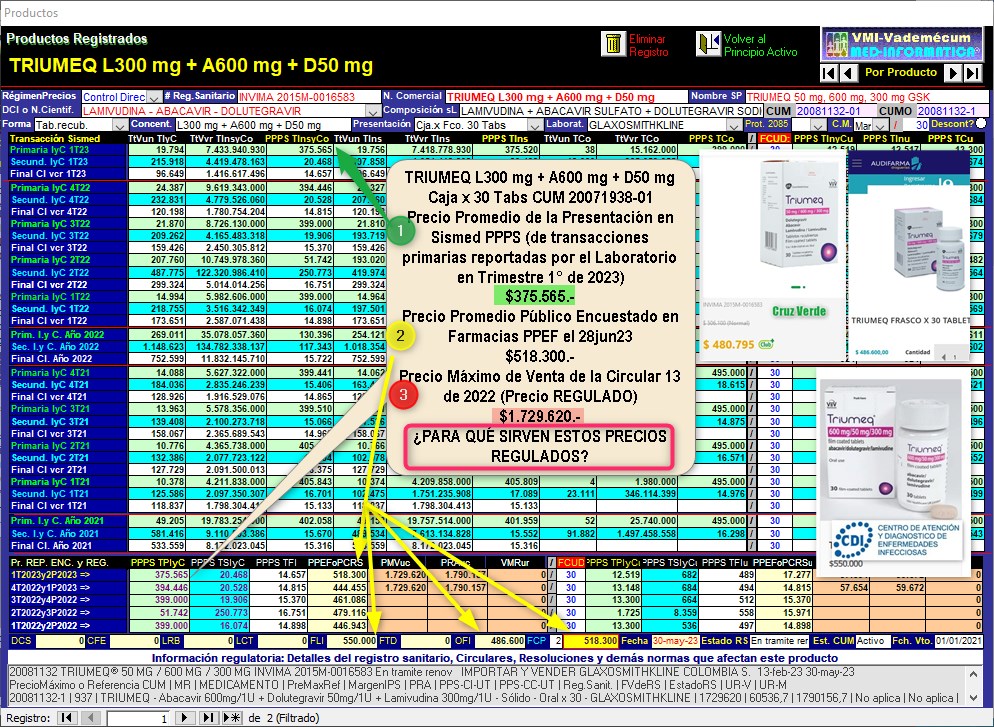
Task: Expand the Presentación Cja.x Fco. 30 Tabs dropdown
Action: click(x=534, y=124)
